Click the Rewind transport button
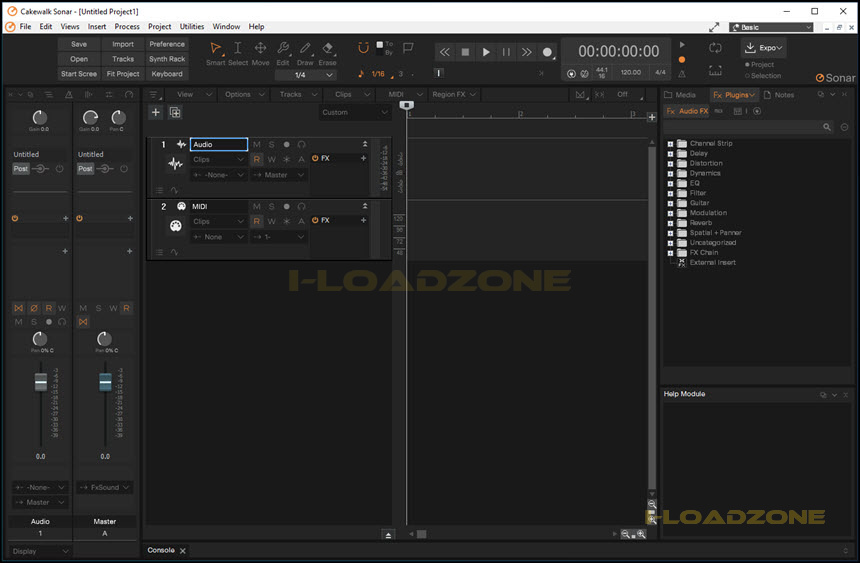 click(x=445, y=52)
